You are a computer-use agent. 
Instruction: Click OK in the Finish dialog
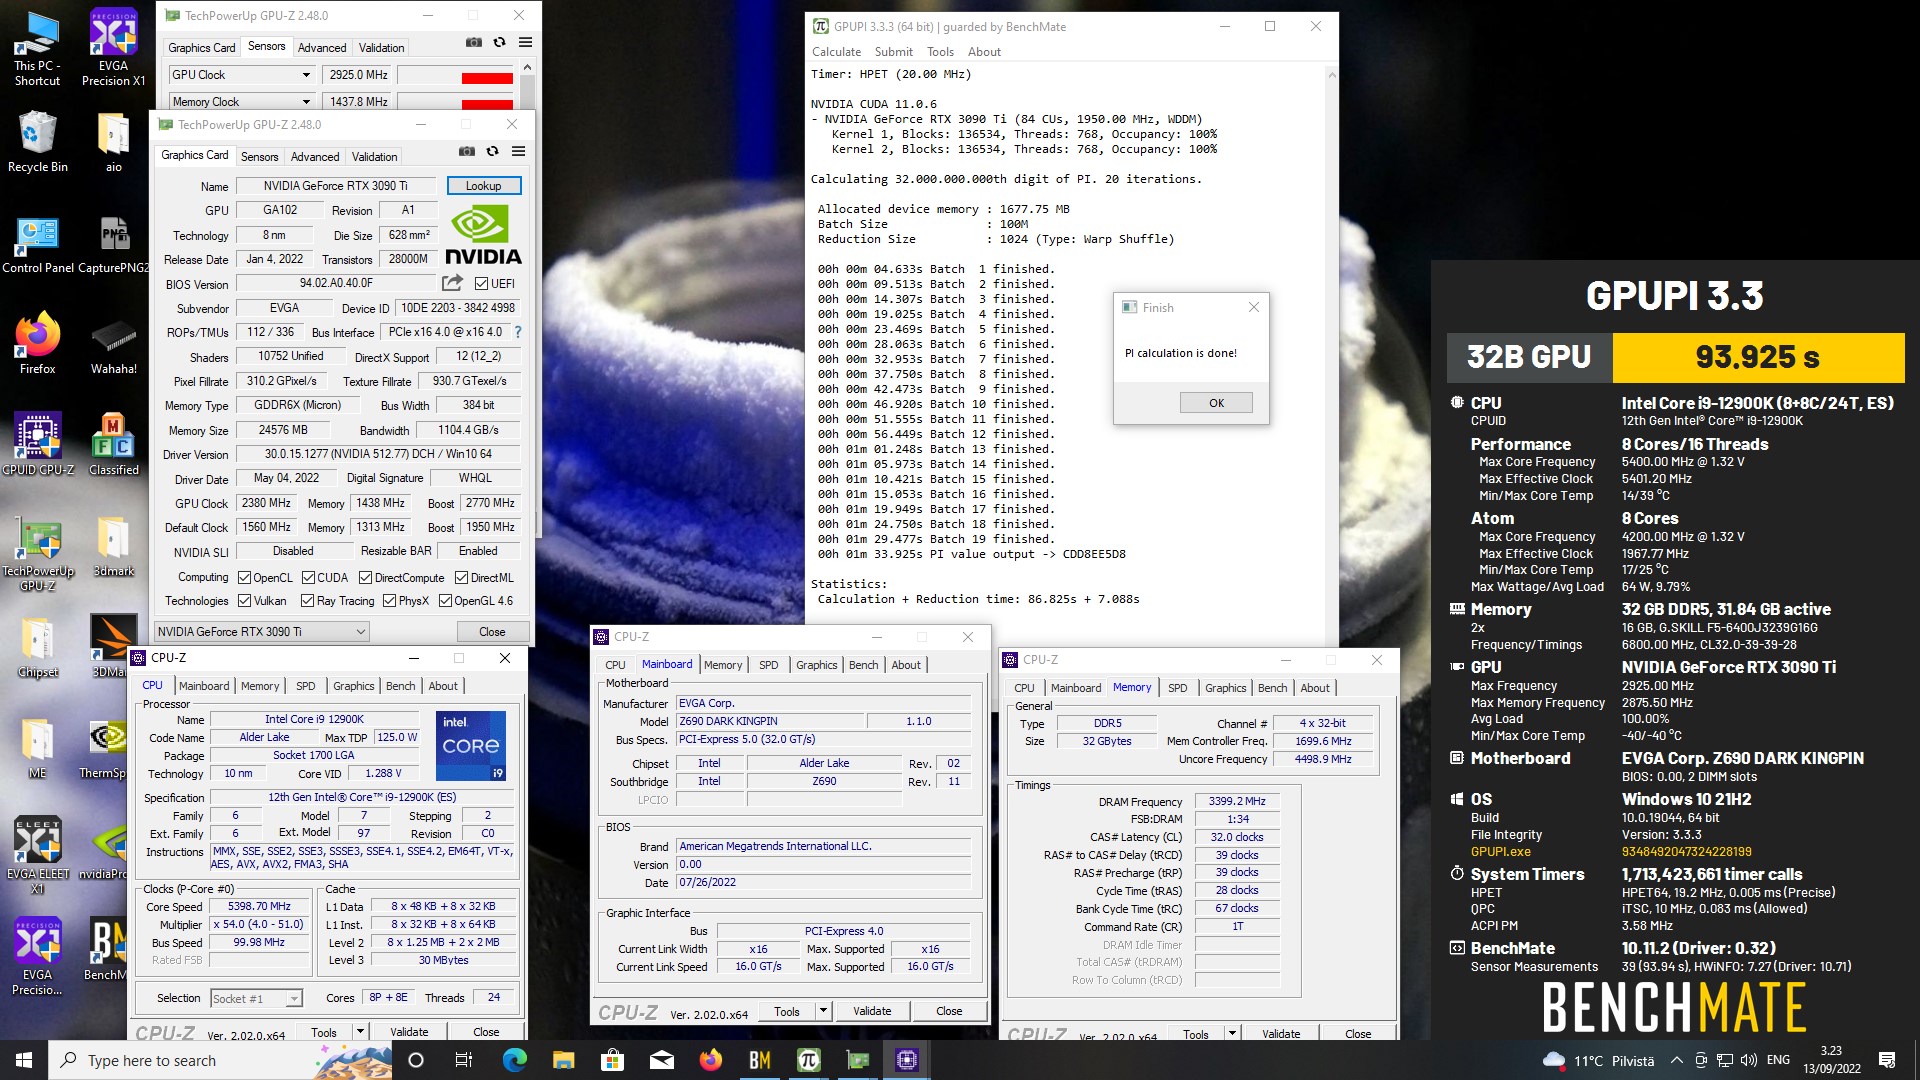[1216, 403]
